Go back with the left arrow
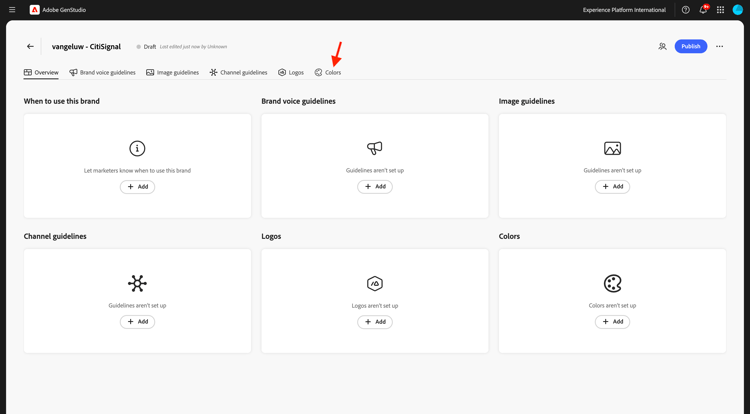This screenshot has width=750, height=414. [x=30, y=46]
